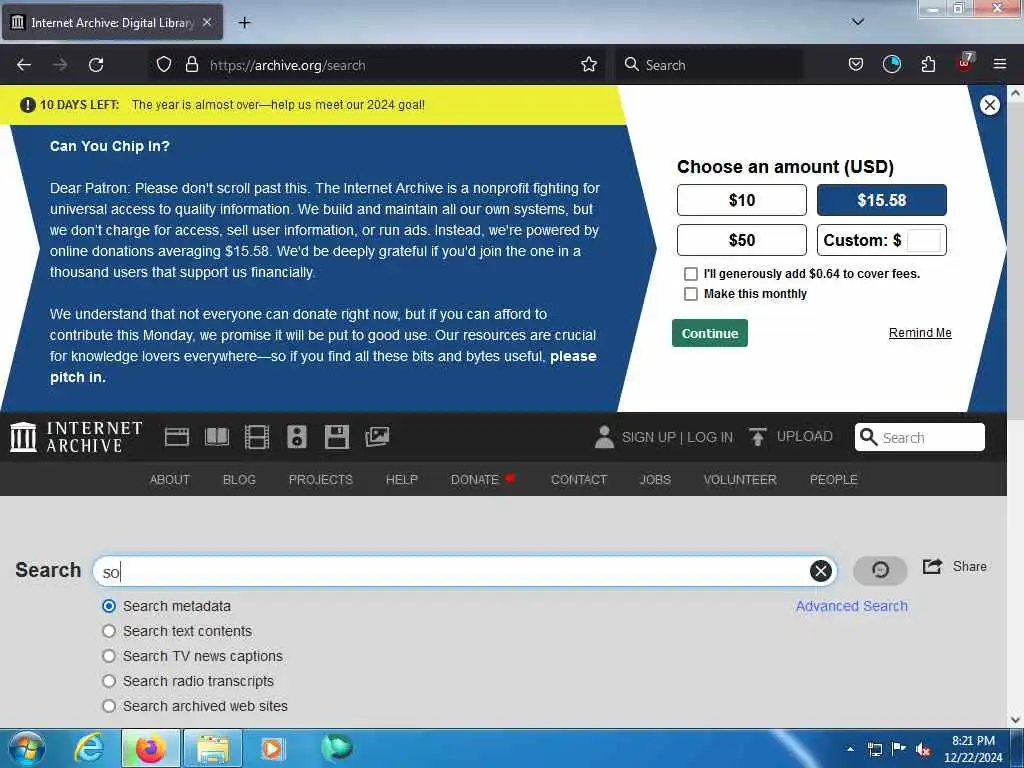The image size is (1024, 768).
Task: Open Internet Explorer from taskbar
Action: point(89,748)
